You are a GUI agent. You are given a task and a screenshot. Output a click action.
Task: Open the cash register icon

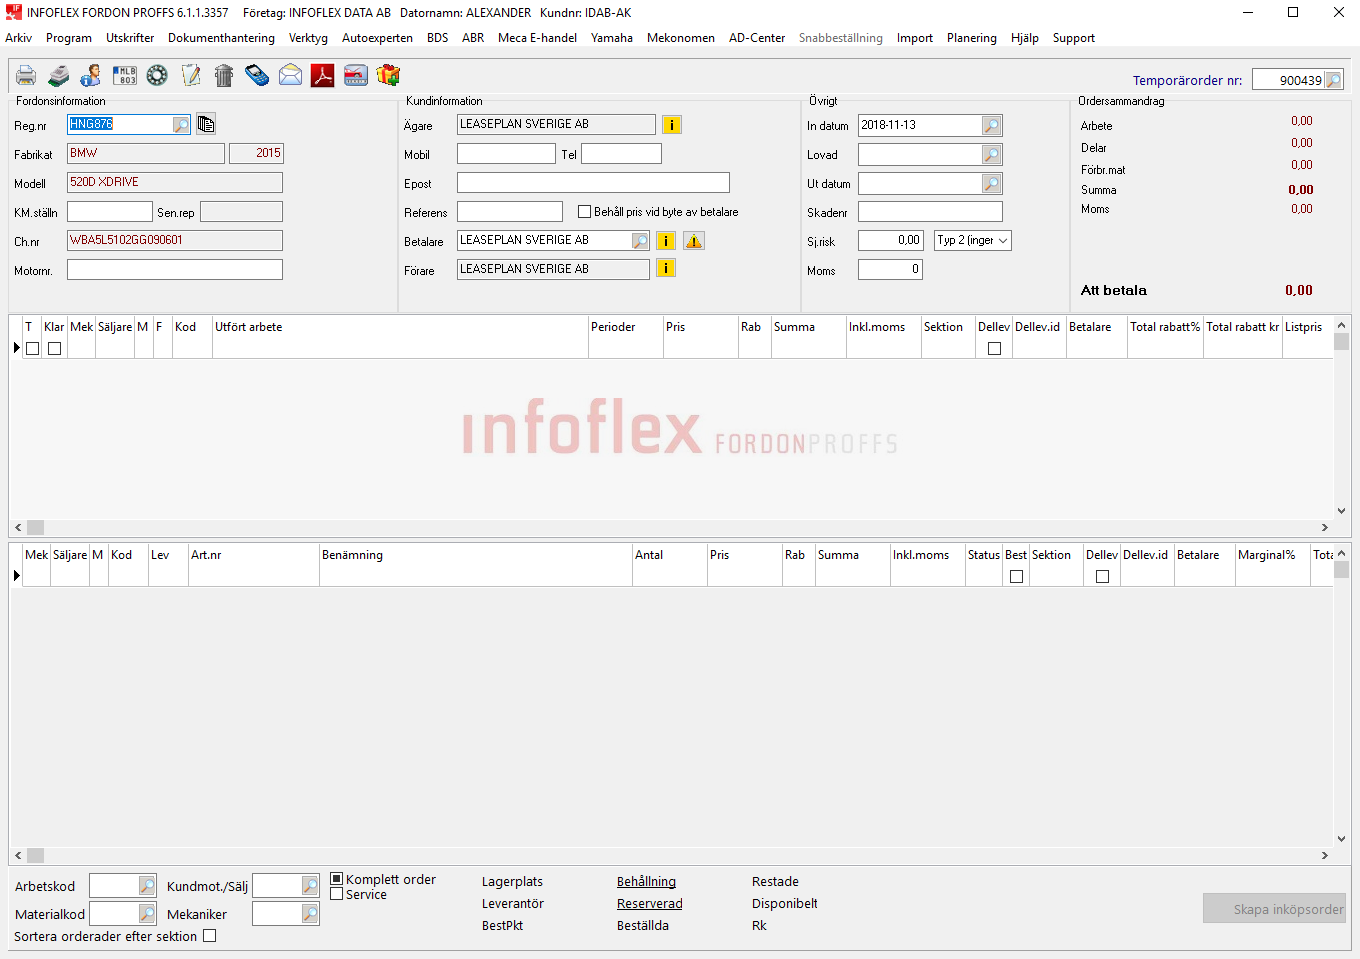pos(59,76)
